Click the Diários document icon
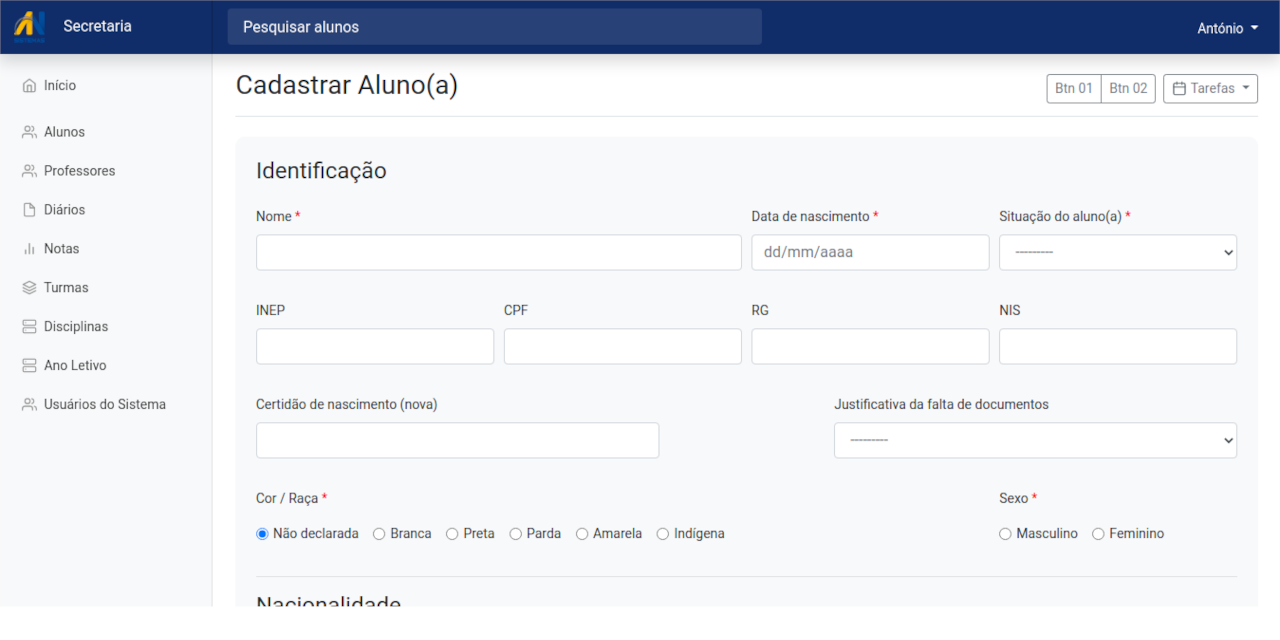1280x640 pixels. click(29, 209)
